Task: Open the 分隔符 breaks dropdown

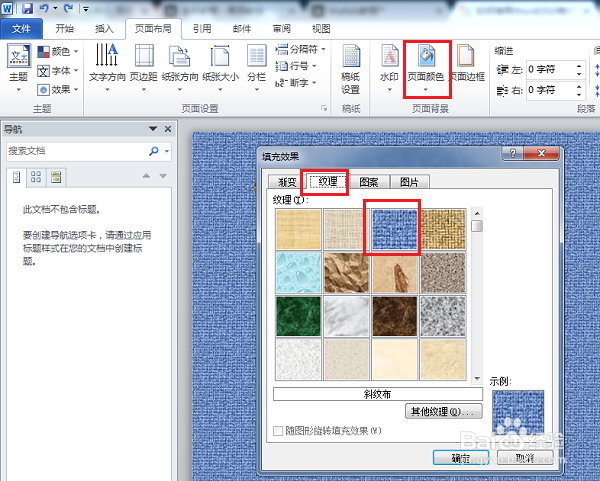Action: (300, 49)
